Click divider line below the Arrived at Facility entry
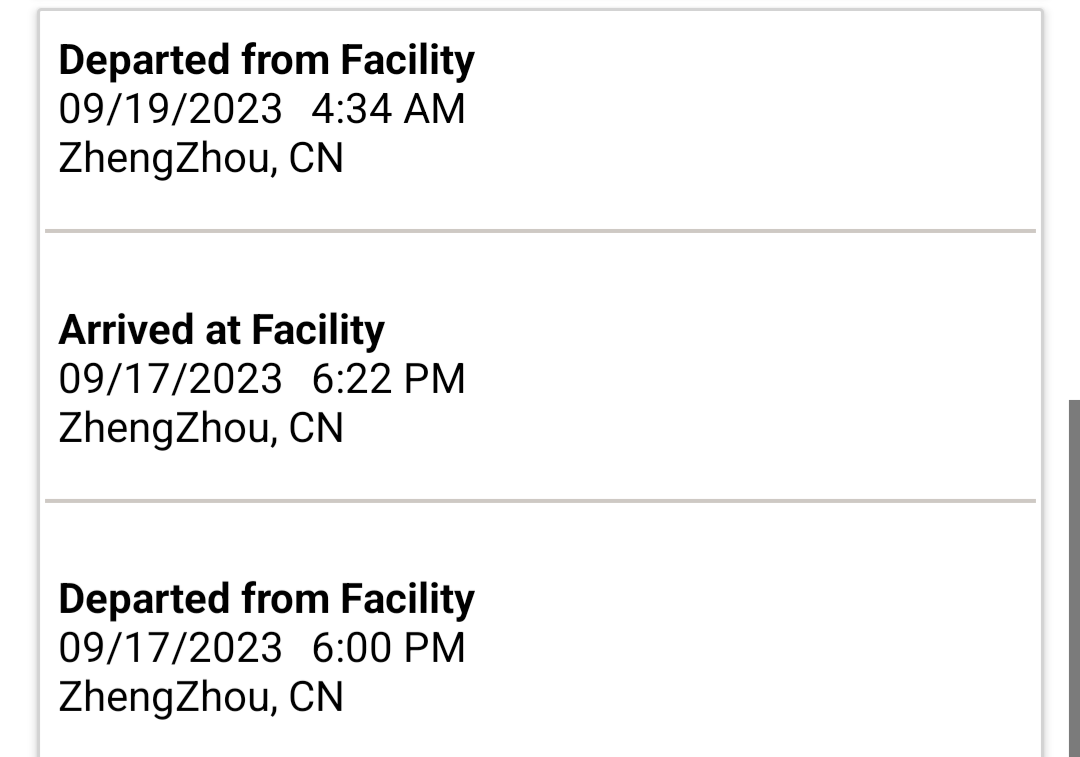This screenshot has height=757, width=1080. (540, 500)
